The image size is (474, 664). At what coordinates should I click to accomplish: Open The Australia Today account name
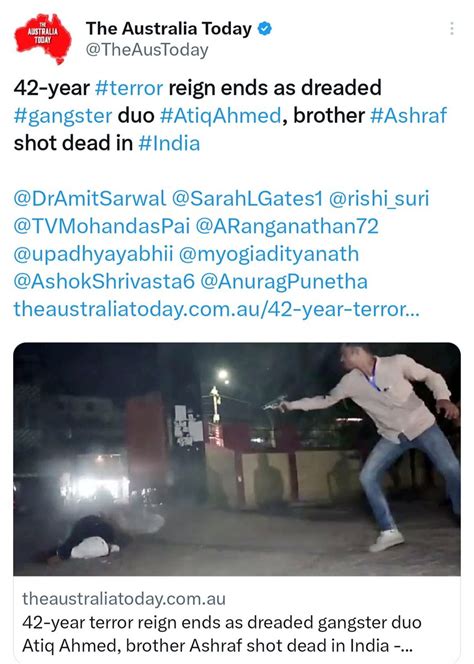pos(169,29)
